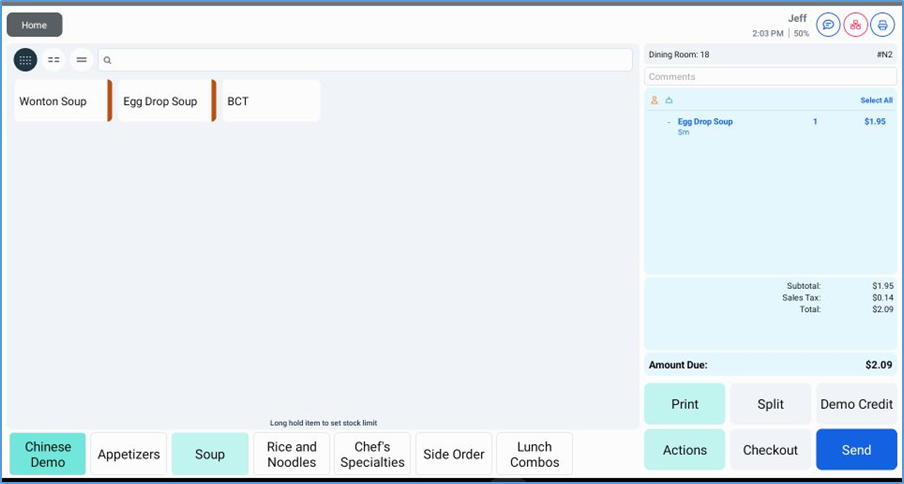Open the Chinese Demo menu

point(48,454)
